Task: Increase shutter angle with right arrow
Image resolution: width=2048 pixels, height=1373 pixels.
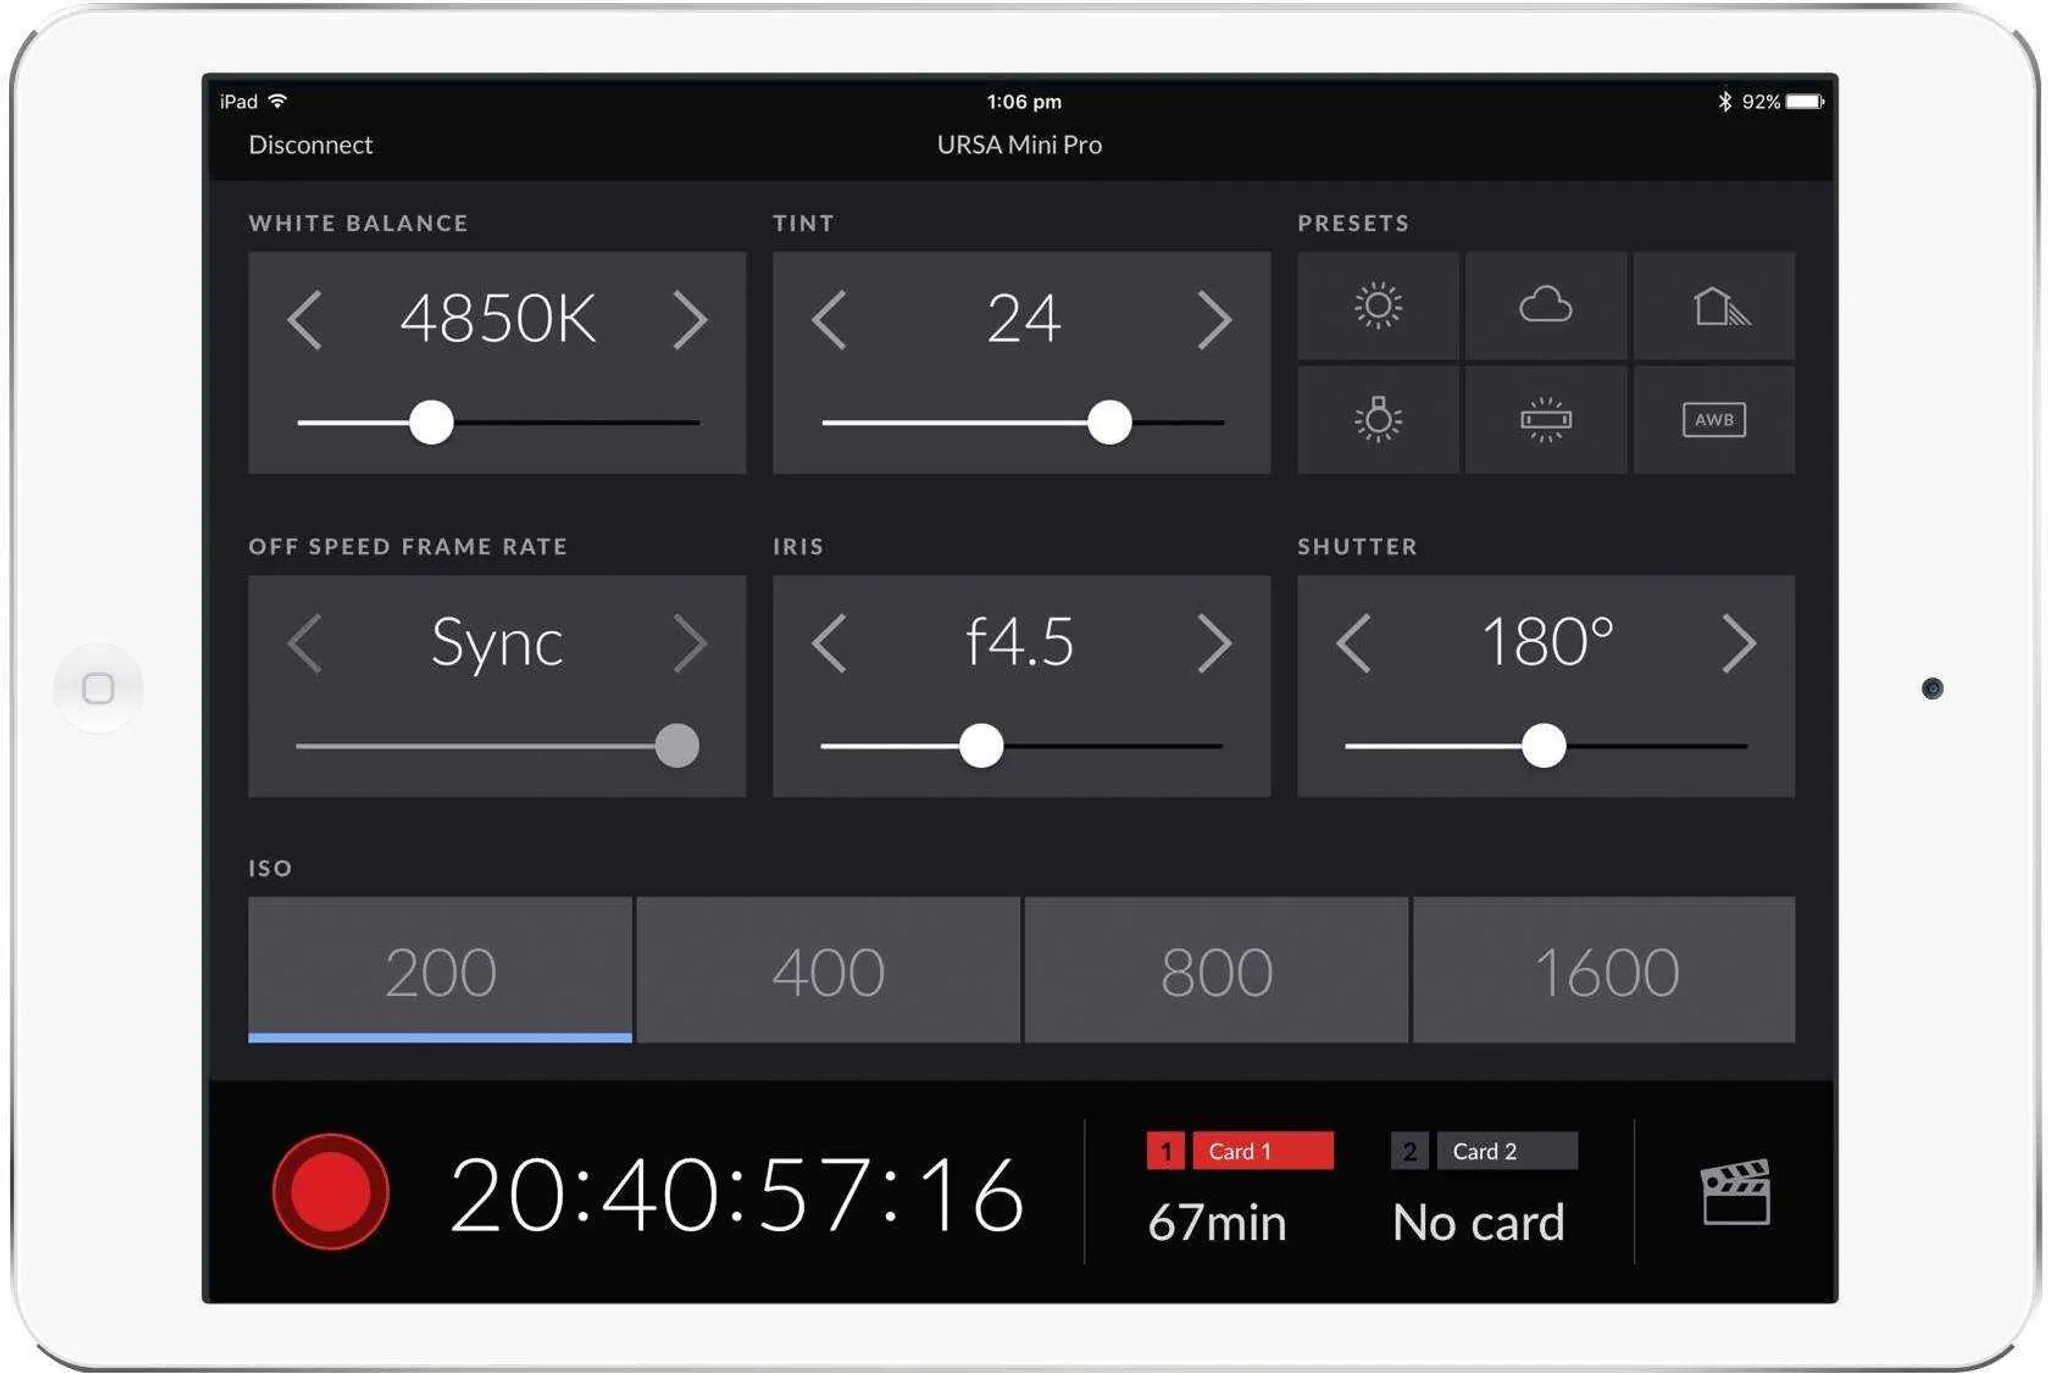Action: coord(1738,643)
